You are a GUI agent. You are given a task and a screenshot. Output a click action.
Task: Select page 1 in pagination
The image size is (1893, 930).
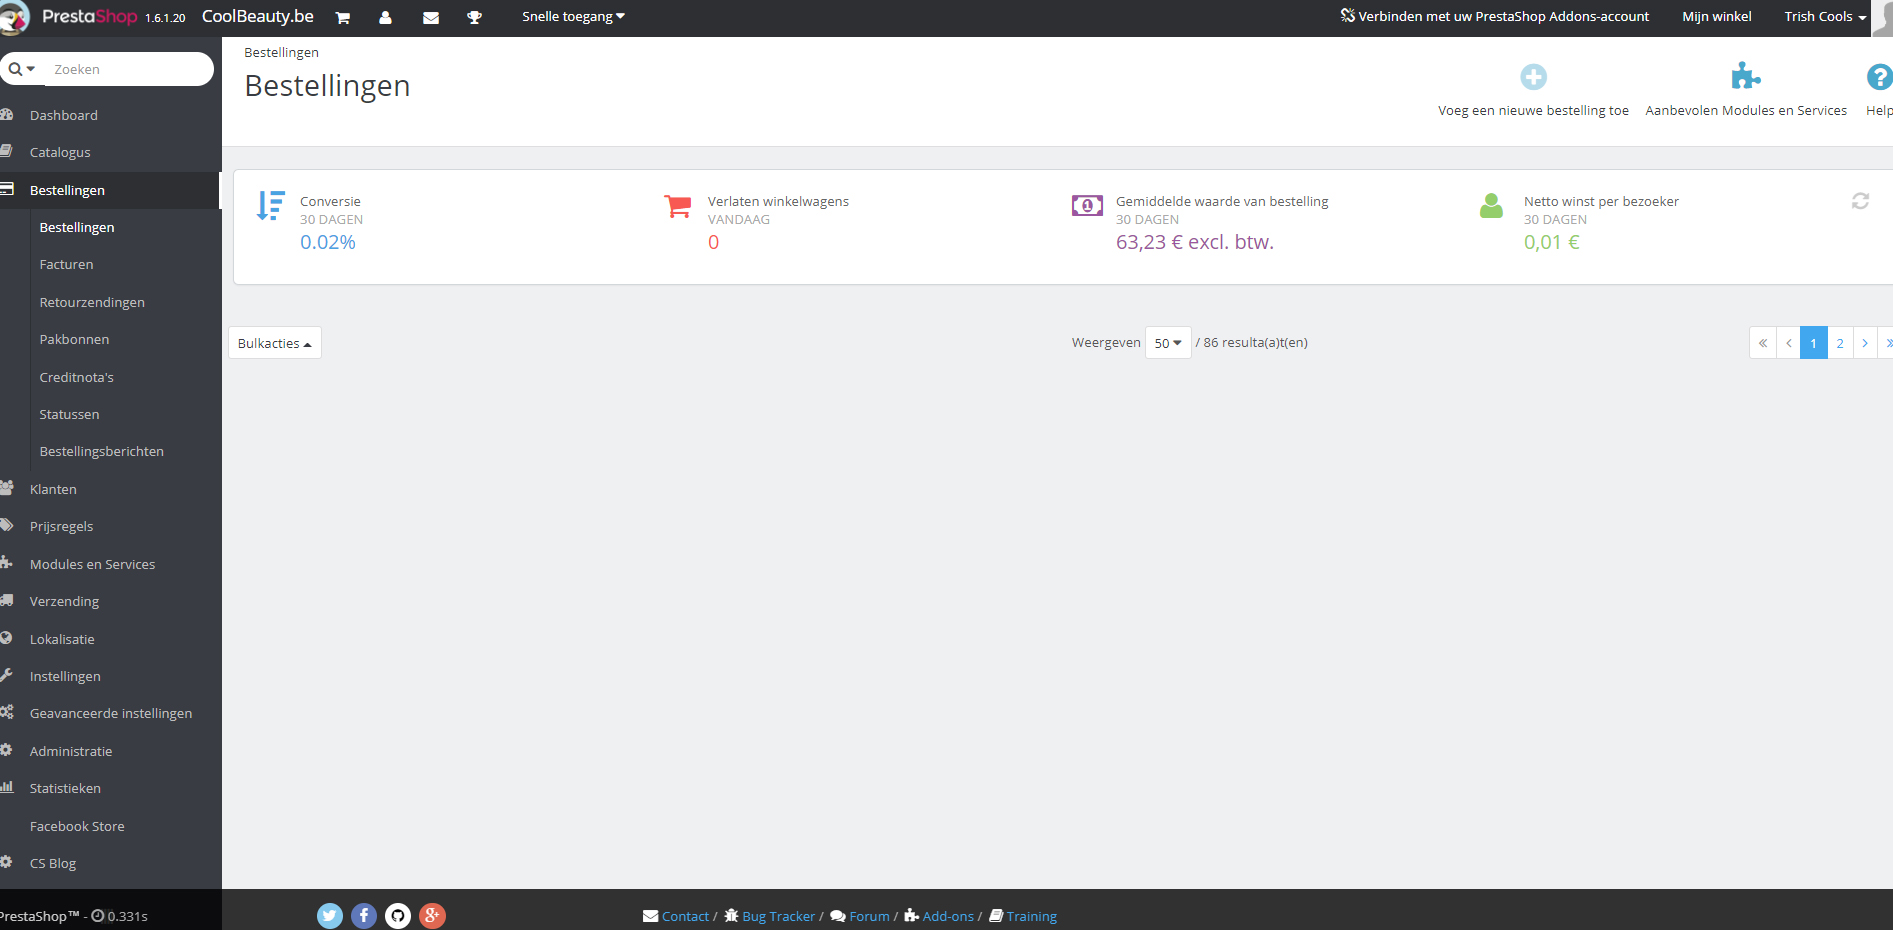[x=1814, y=343]
